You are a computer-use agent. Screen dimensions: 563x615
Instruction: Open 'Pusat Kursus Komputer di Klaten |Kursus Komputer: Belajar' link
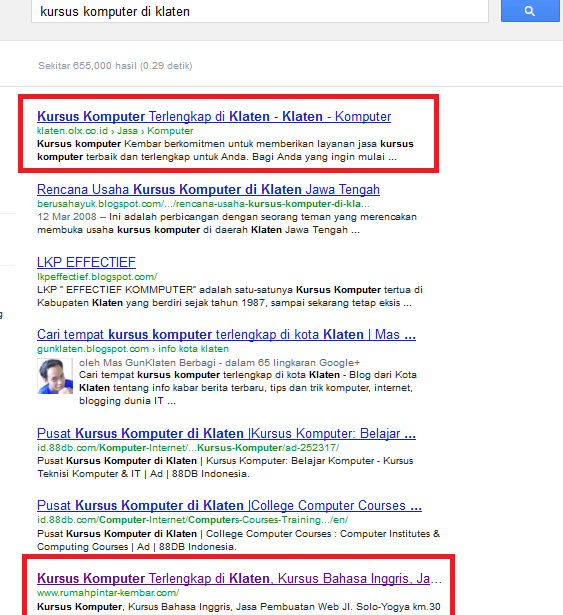[x=226, y=433]
